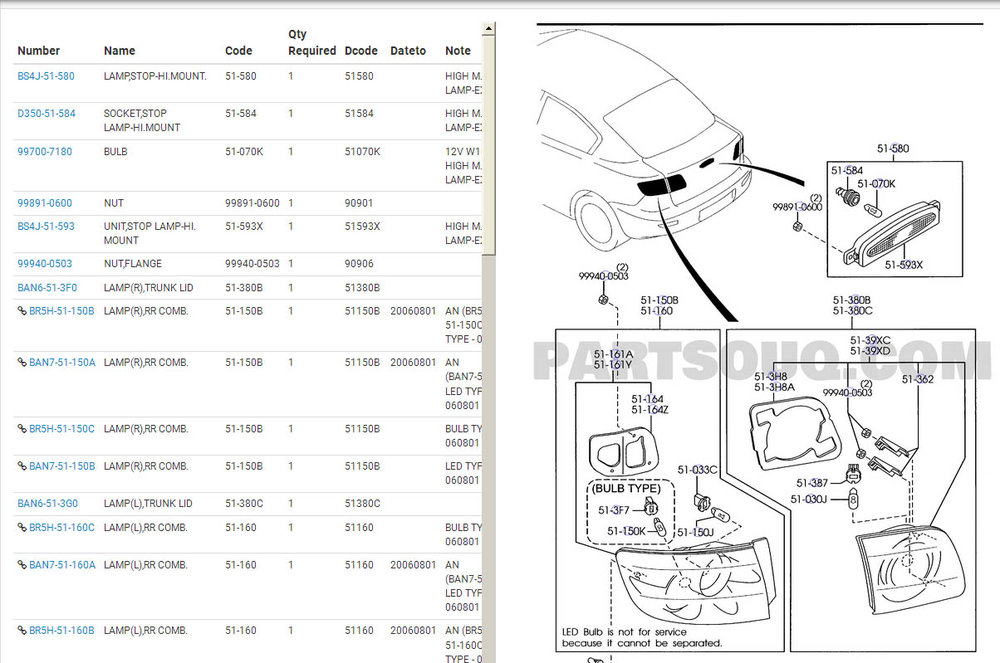Select the 51-030J callout in the diagram
The image size is (1000, 663).
(x=809, y=499)
